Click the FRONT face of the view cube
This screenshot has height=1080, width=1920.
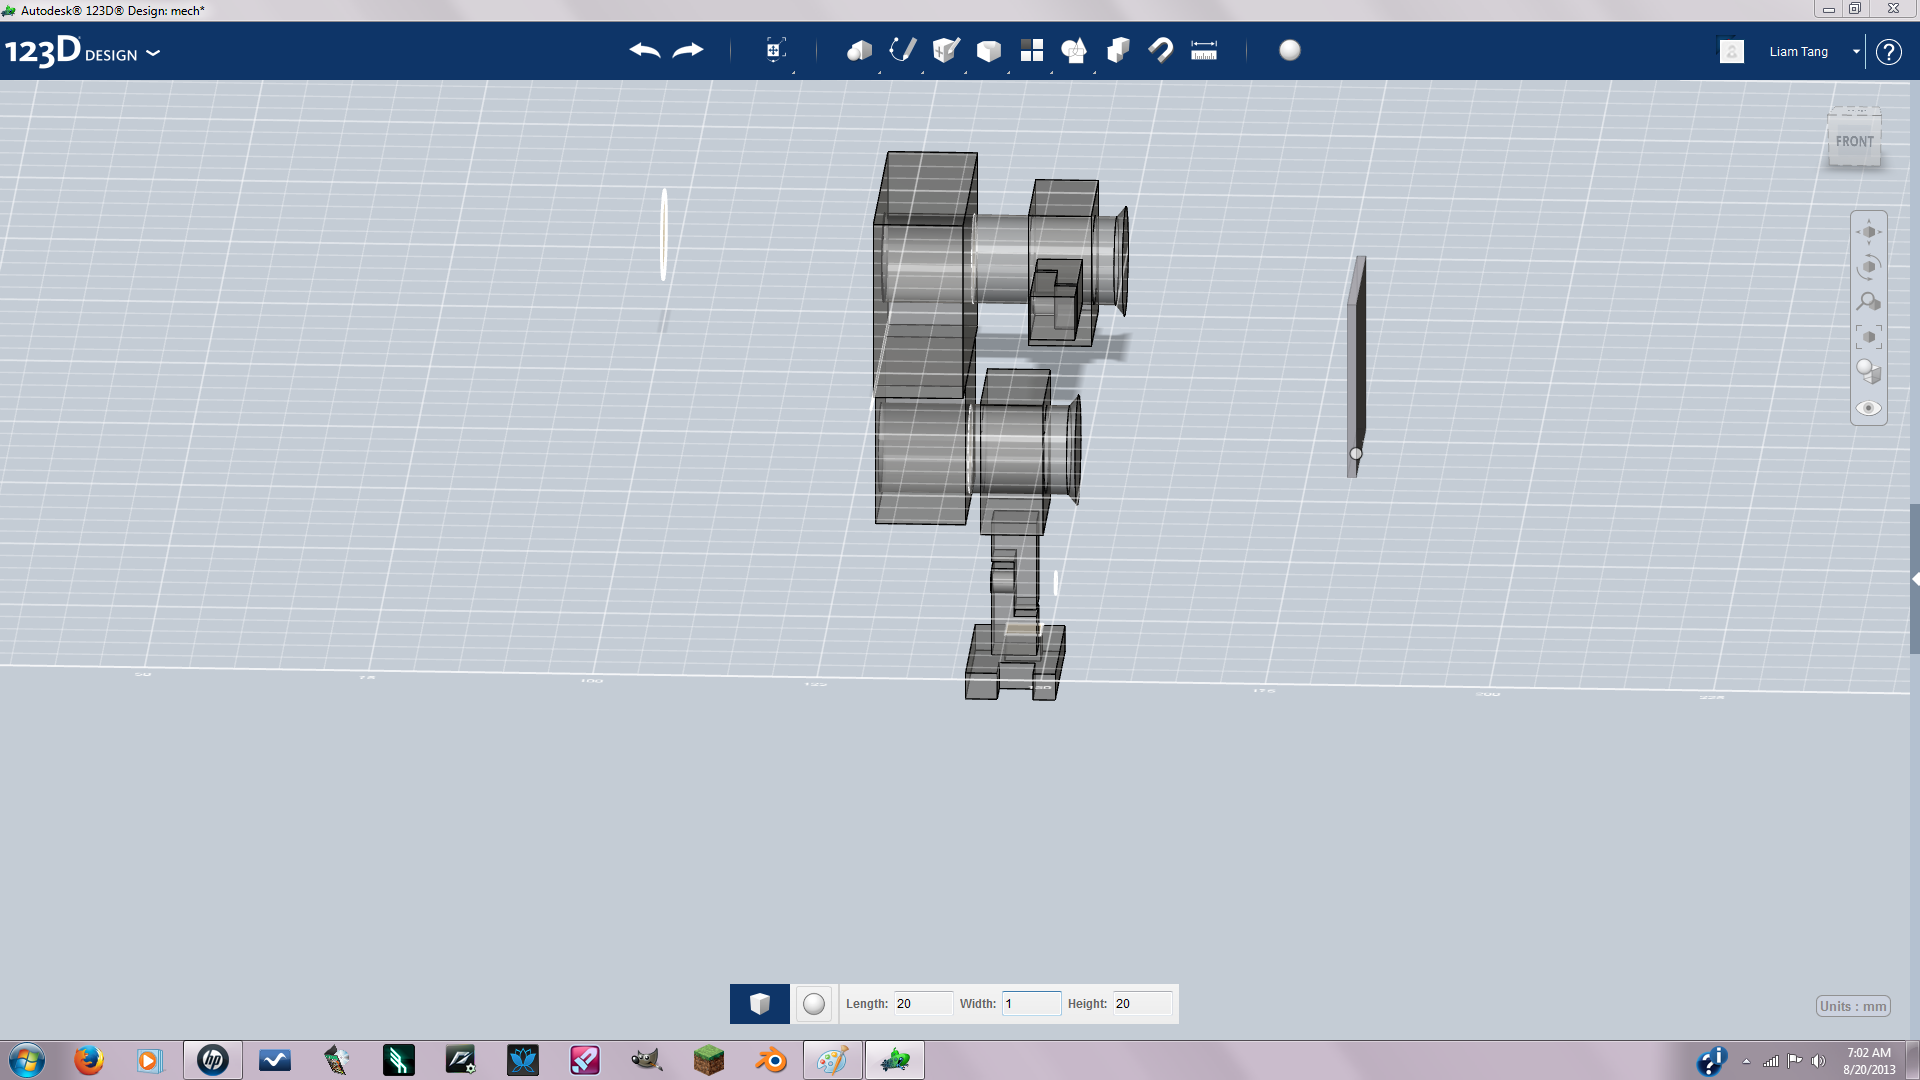(1854, 142)
